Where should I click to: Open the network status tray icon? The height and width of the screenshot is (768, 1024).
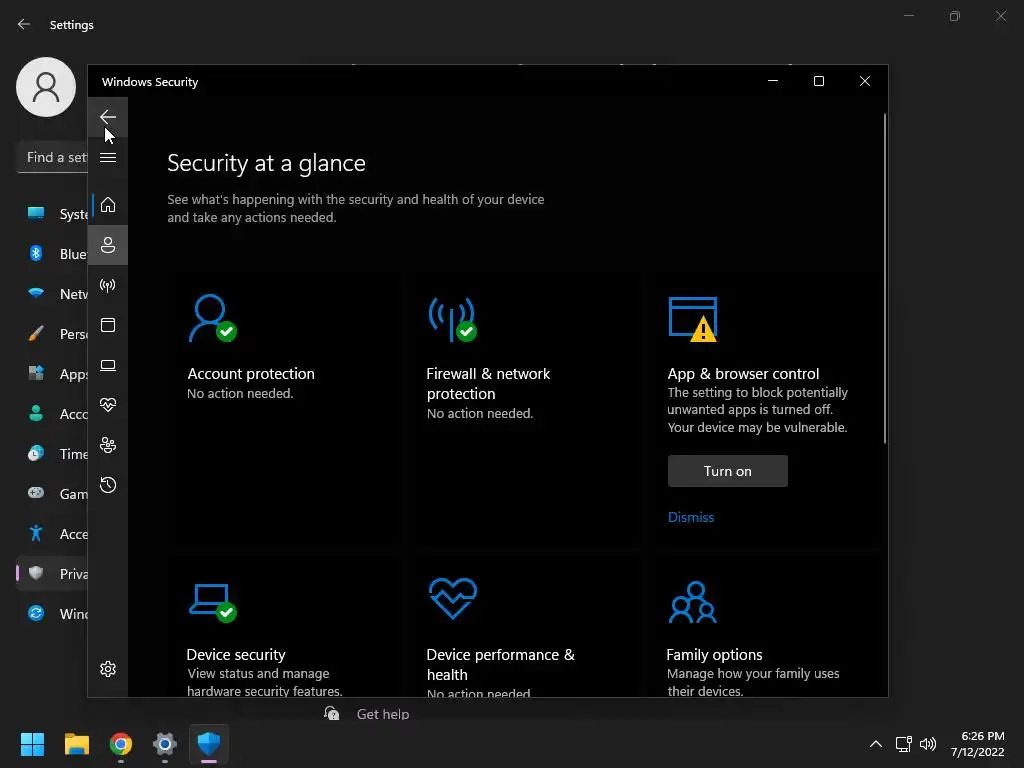903,744
